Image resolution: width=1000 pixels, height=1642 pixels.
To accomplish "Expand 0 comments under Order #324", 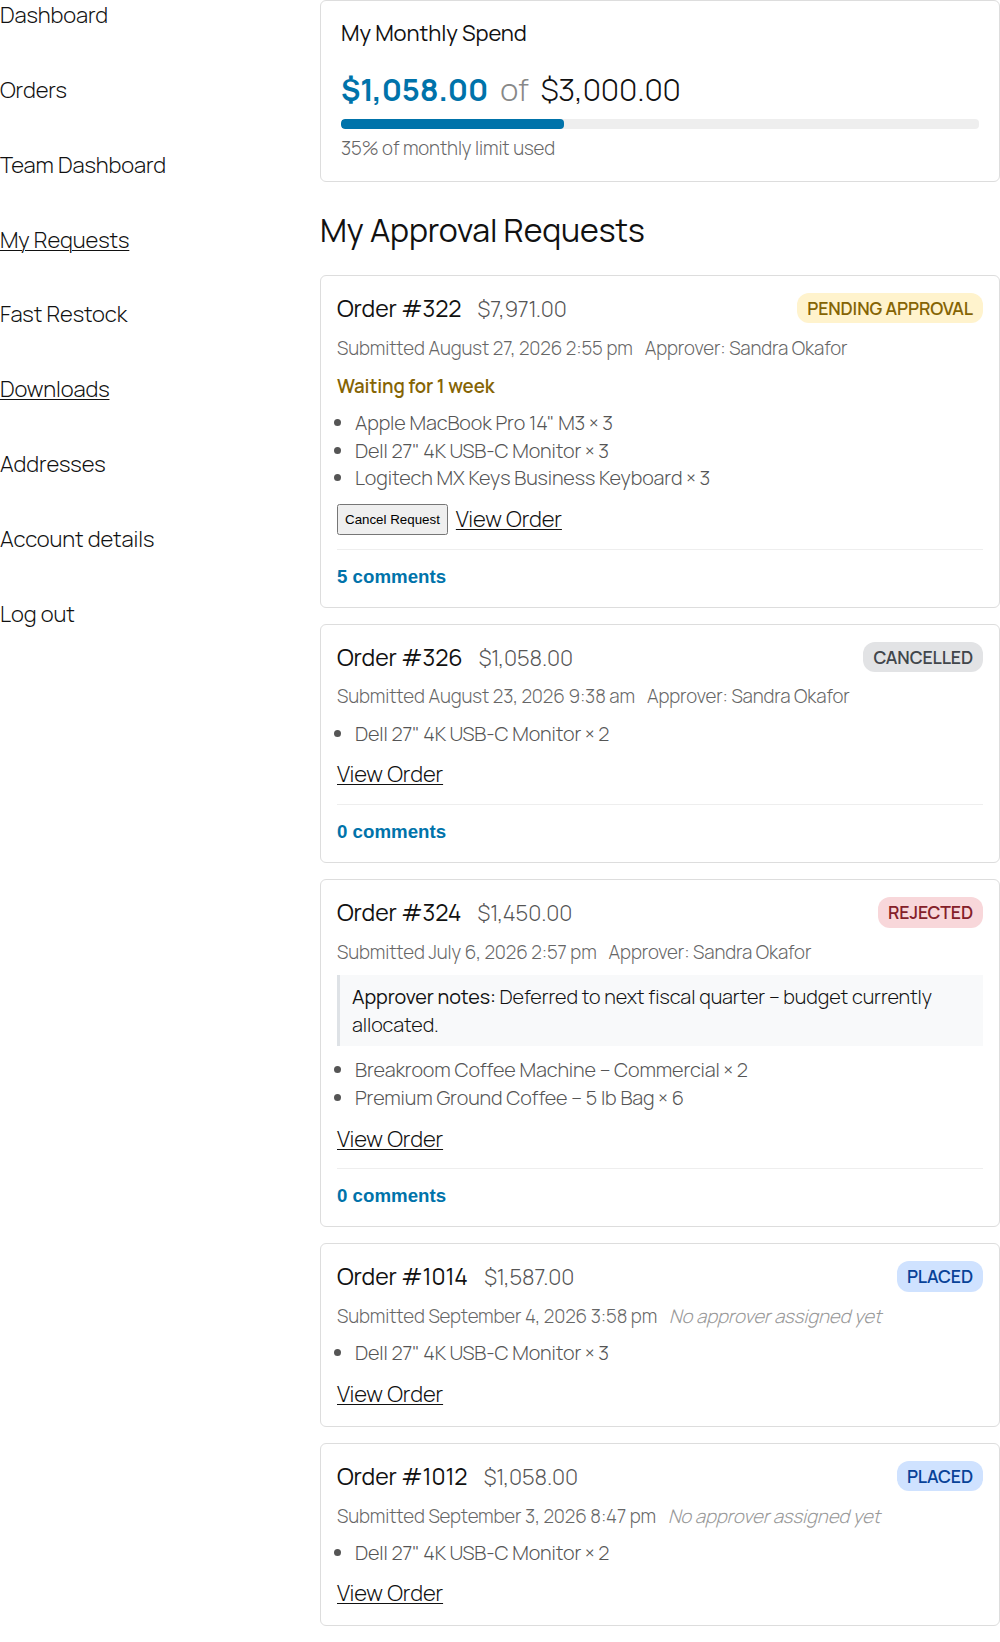I will [391, 1196].
